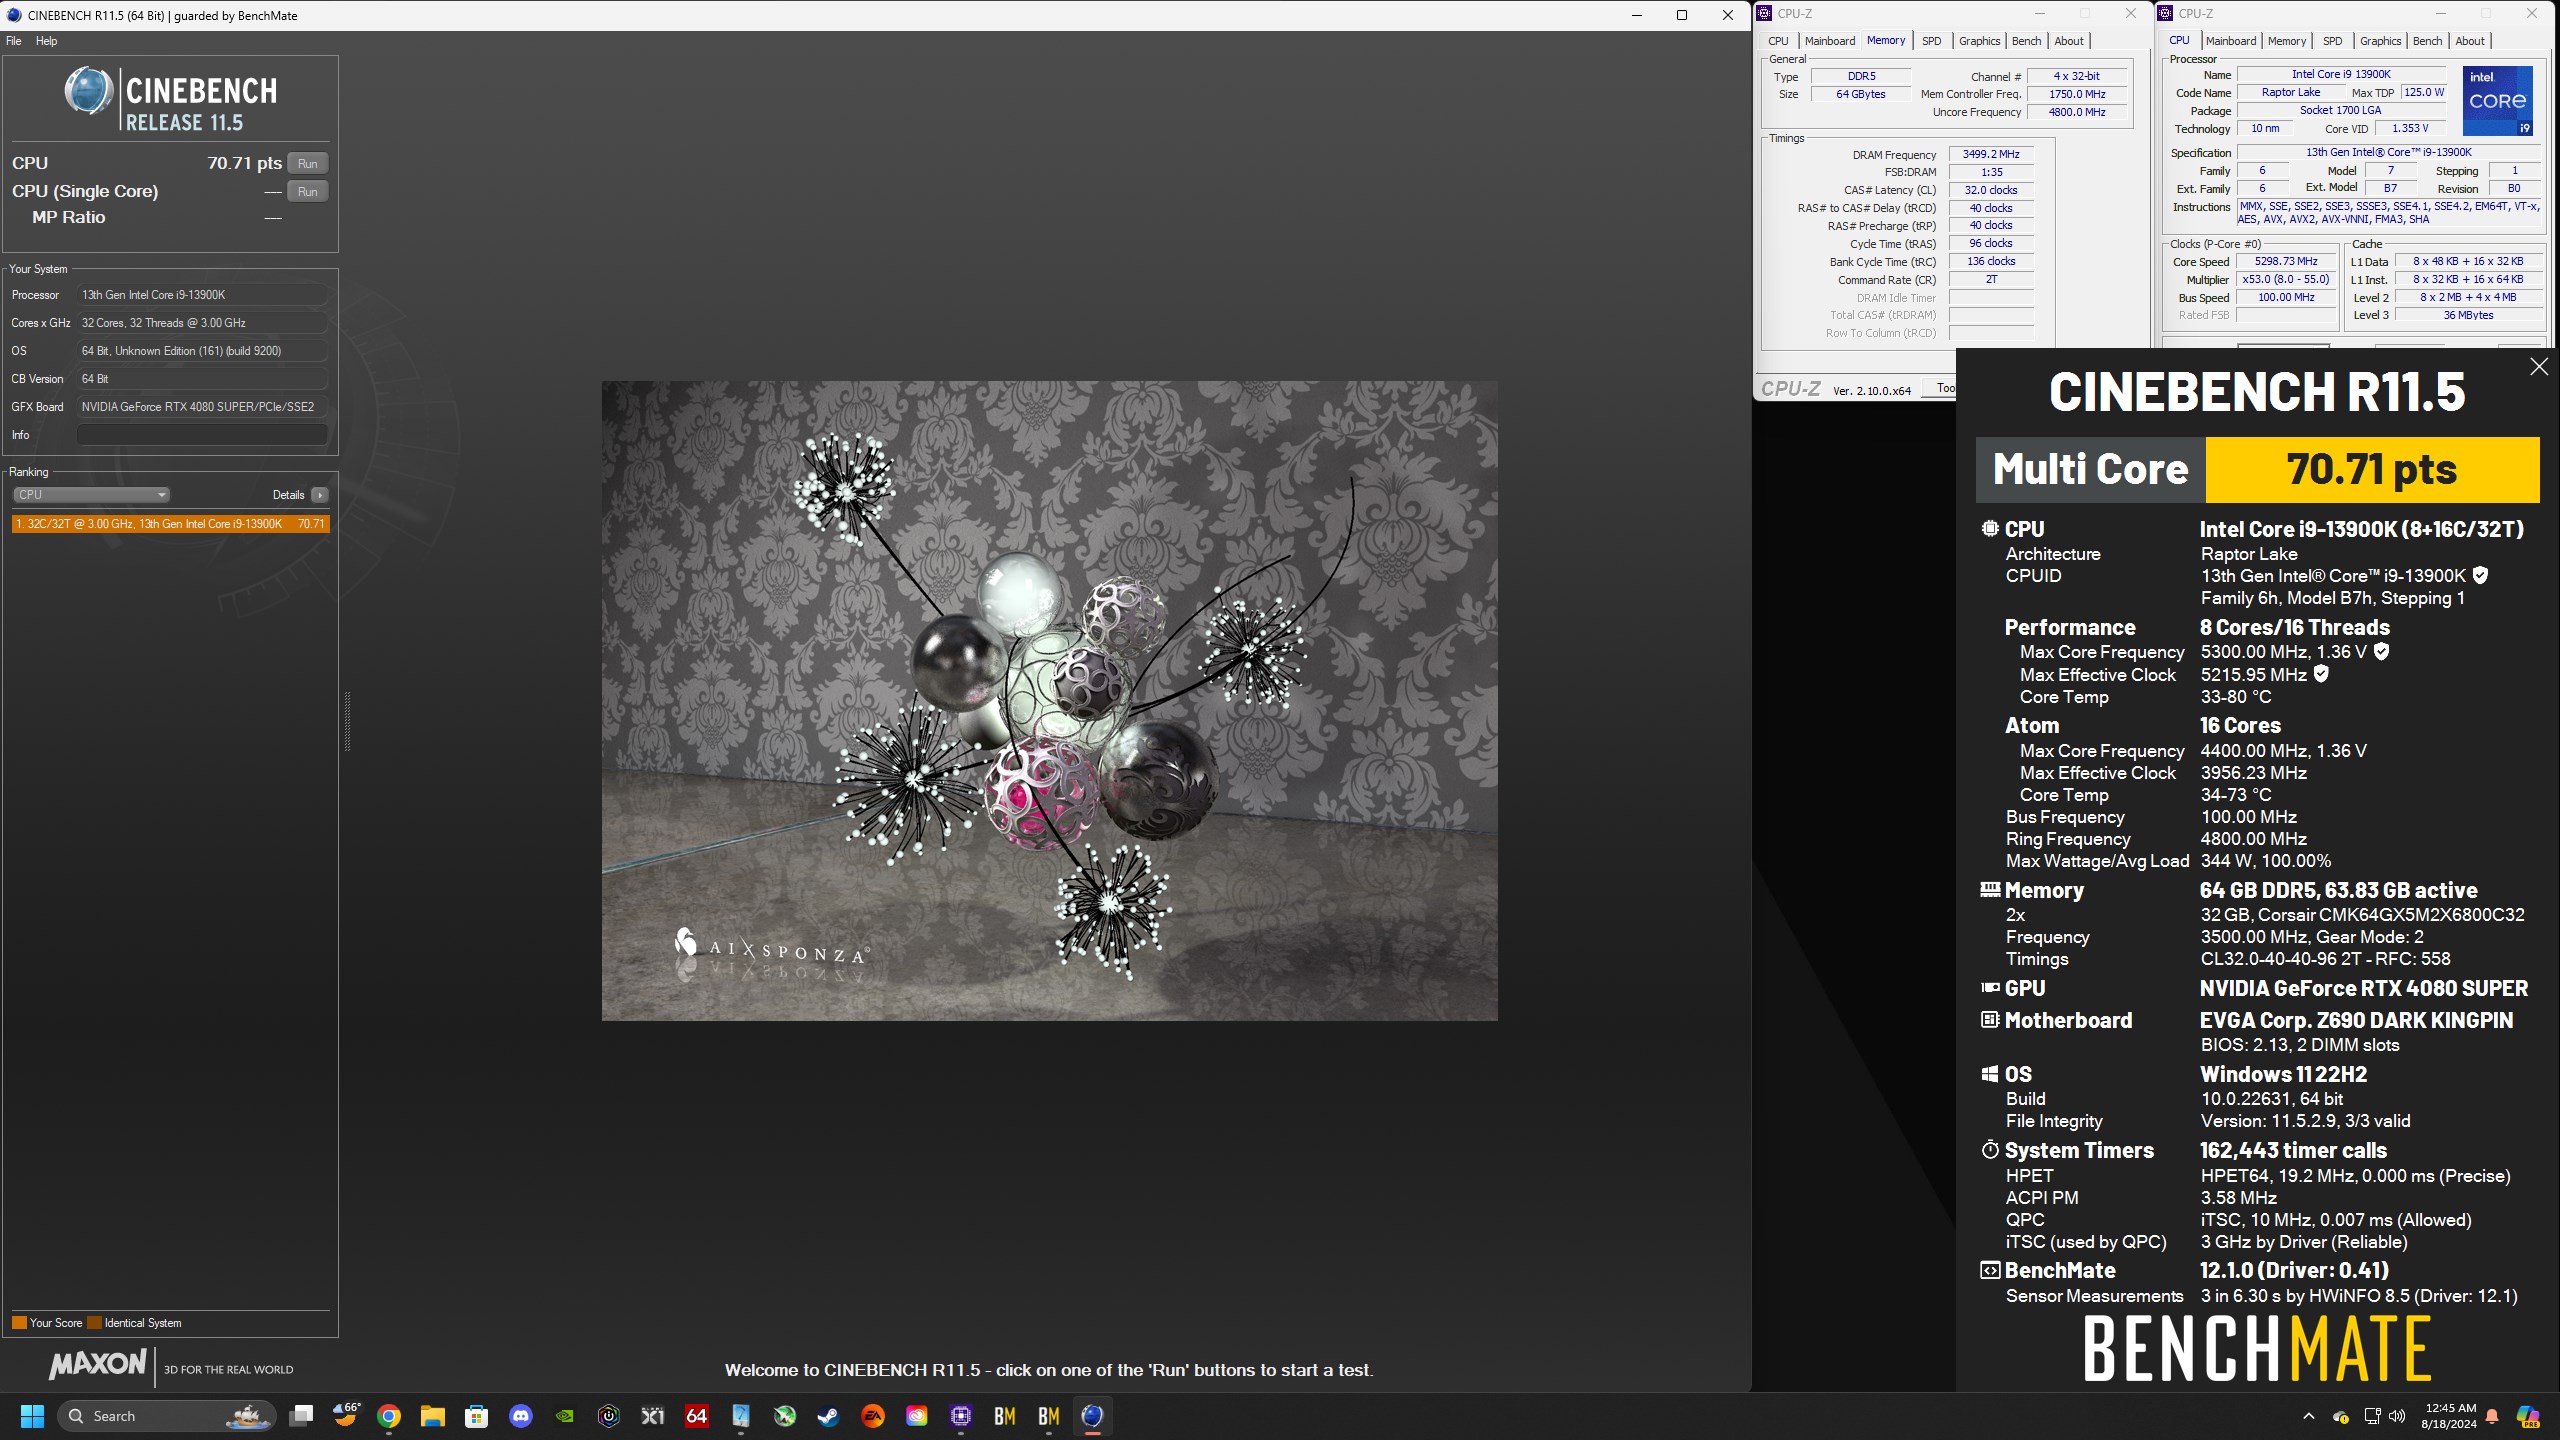Open Mainboard tab in the left CPU-Z window

(1829, 41)
